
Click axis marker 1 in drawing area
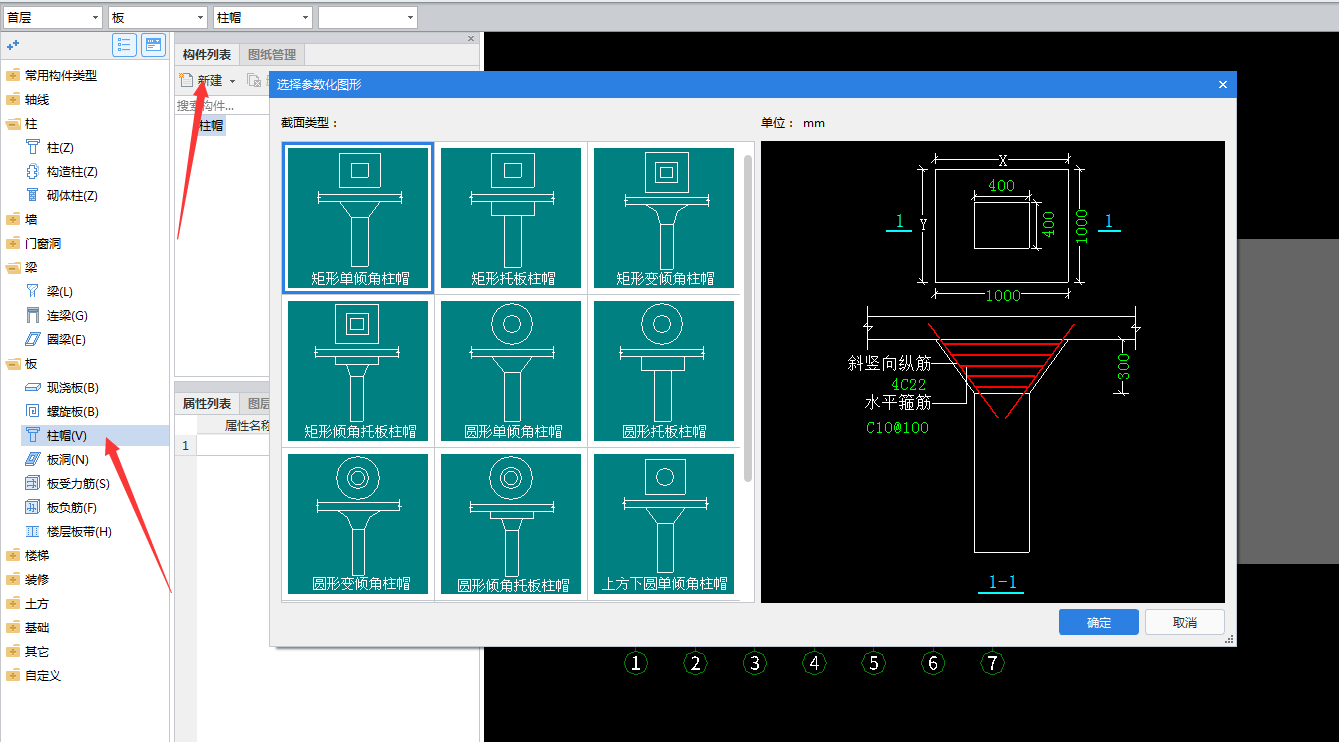636,662
